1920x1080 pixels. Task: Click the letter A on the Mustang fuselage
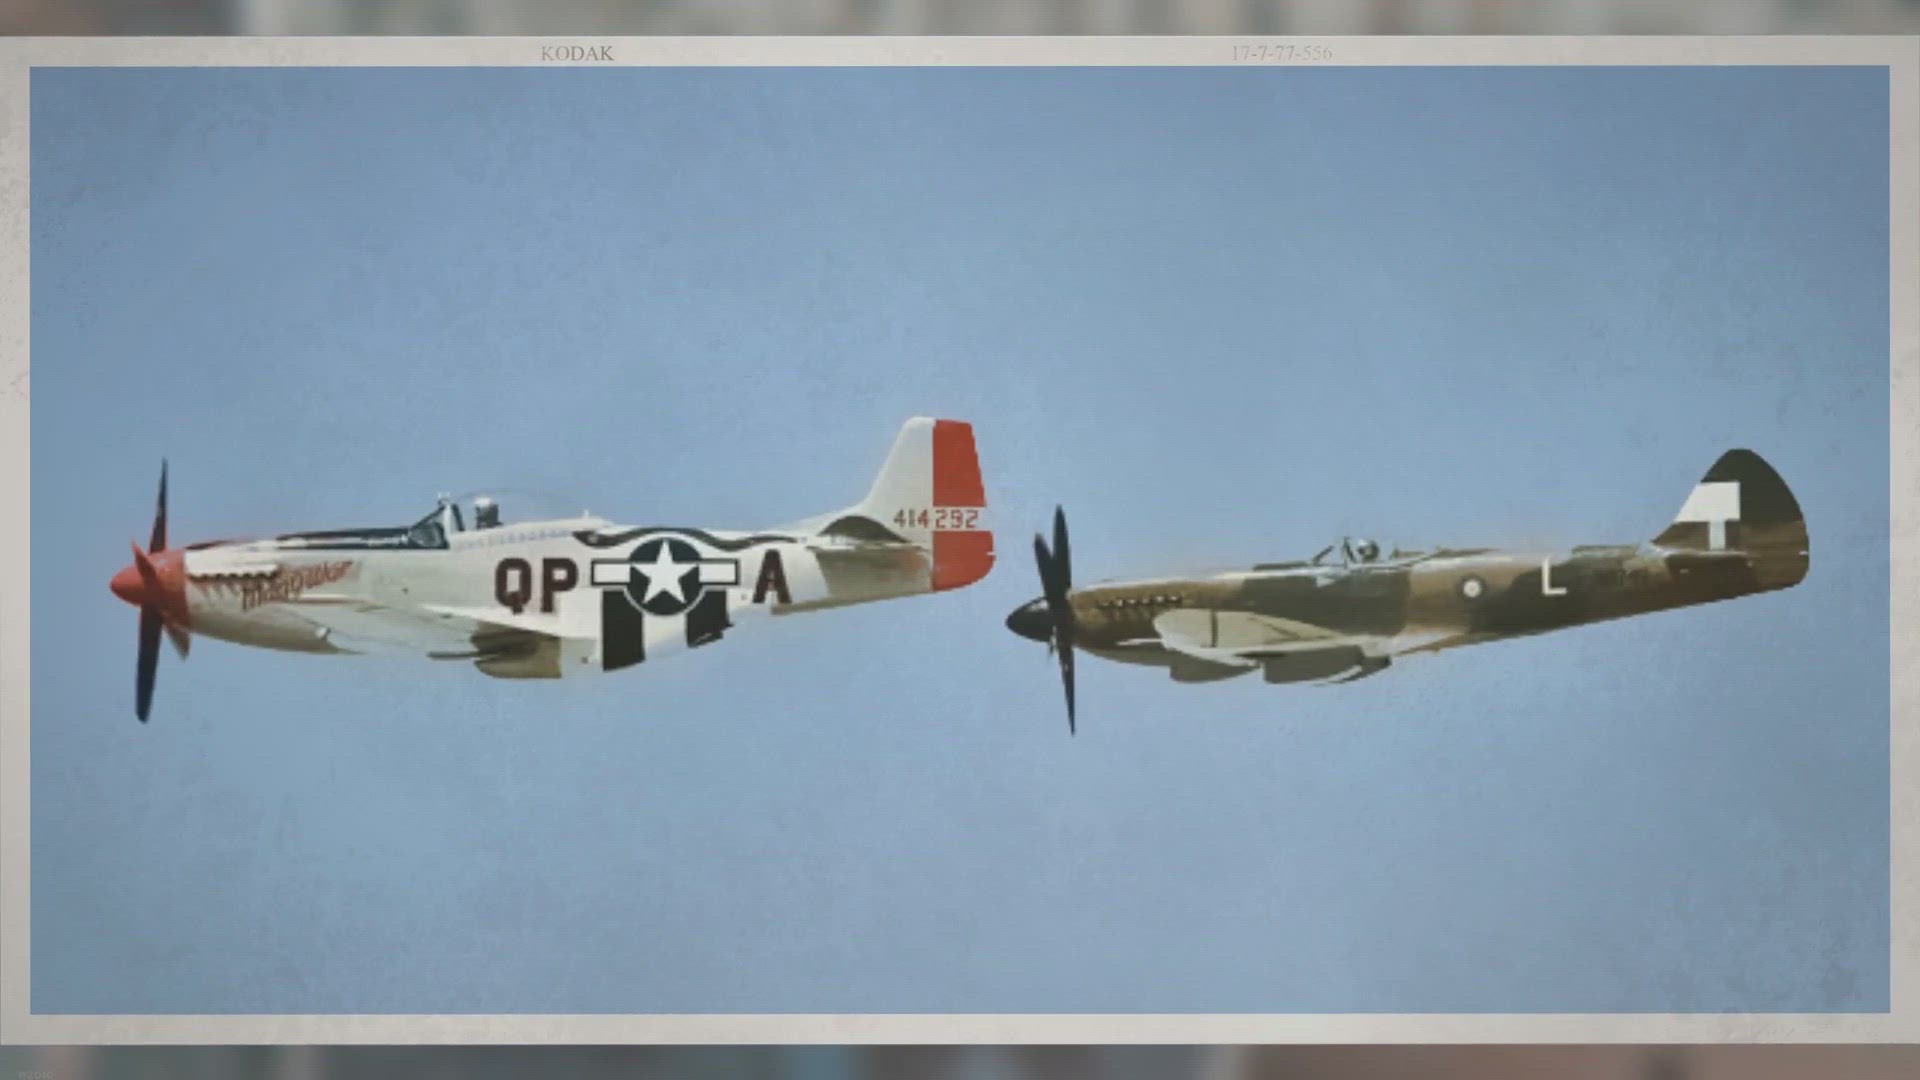771,580
